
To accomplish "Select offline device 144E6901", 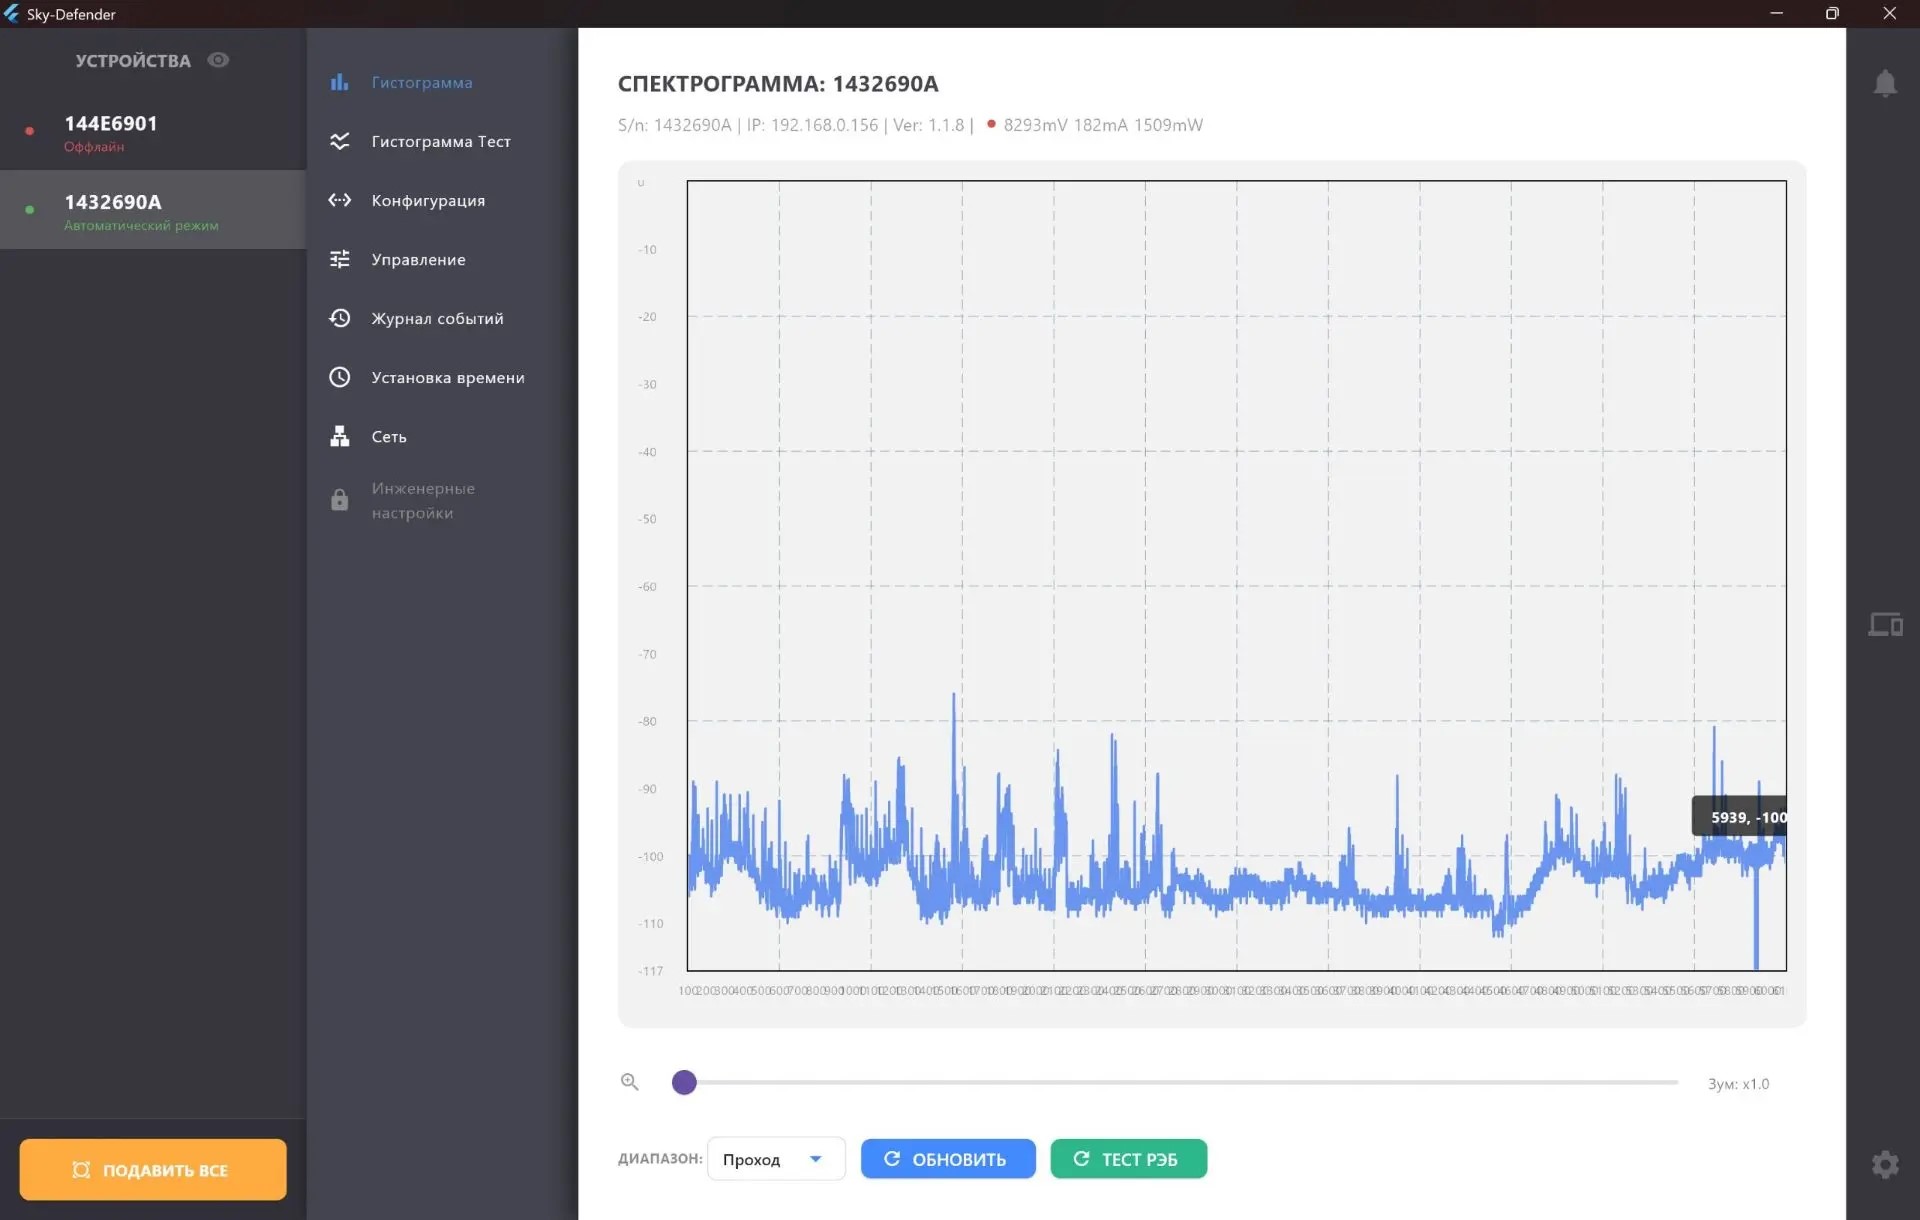I will (153, 131).
